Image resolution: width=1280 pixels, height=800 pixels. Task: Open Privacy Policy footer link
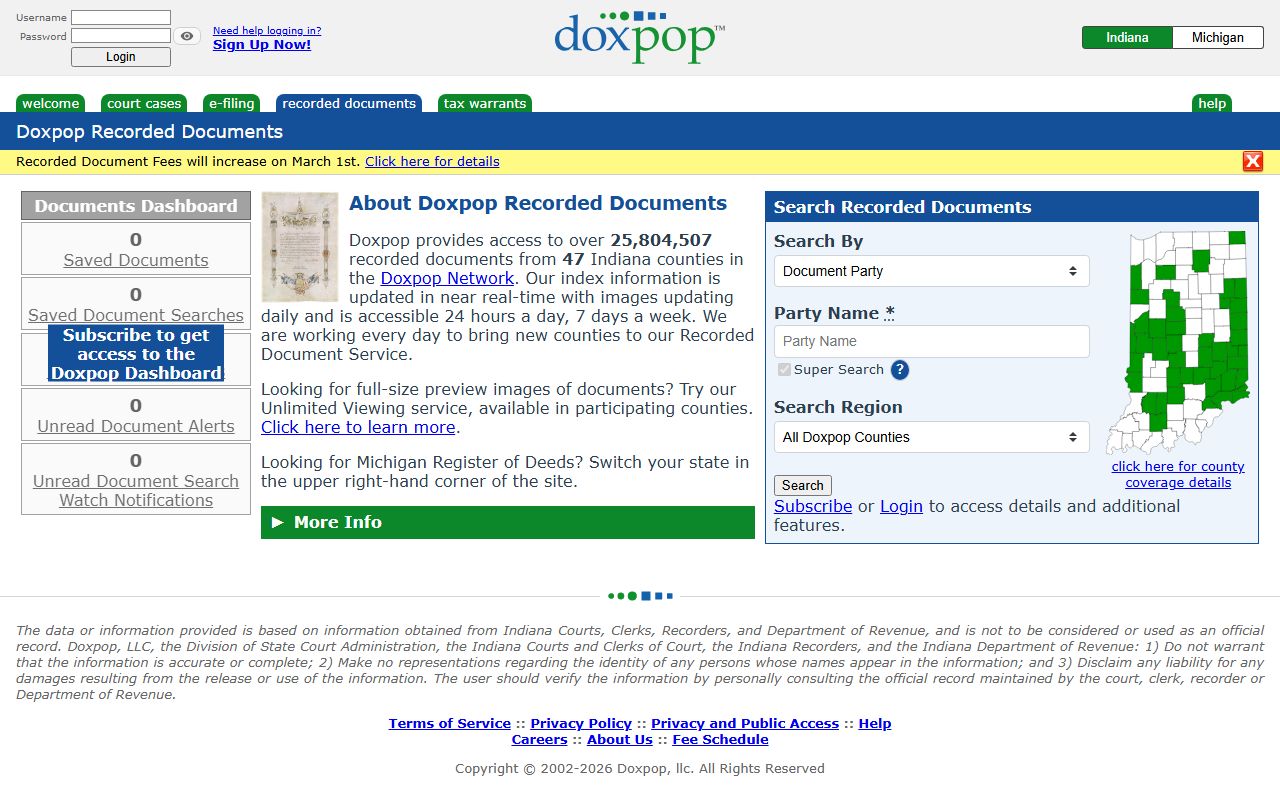click(581, 724)
